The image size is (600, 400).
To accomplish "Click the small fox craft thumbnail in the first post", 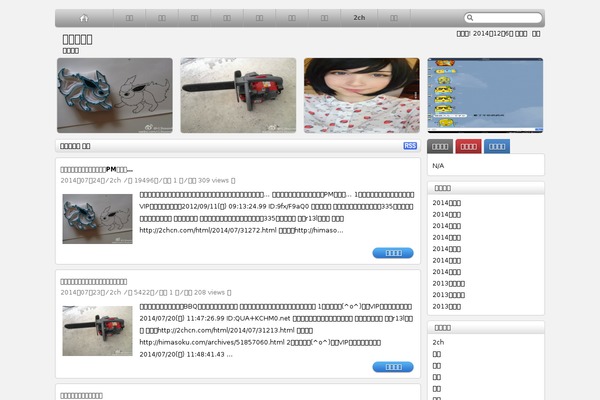I will point(98,219).
